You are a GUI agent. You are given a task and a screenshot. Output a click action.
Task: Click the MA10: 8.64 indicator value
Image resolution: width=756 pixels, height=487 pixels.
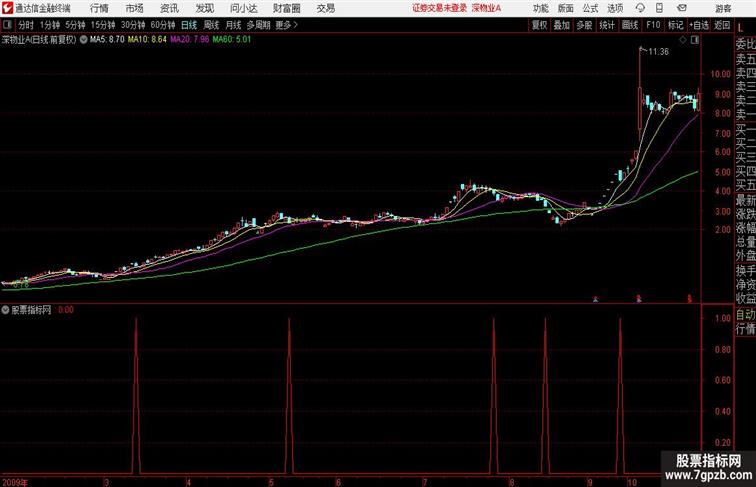tap(147, 40)
